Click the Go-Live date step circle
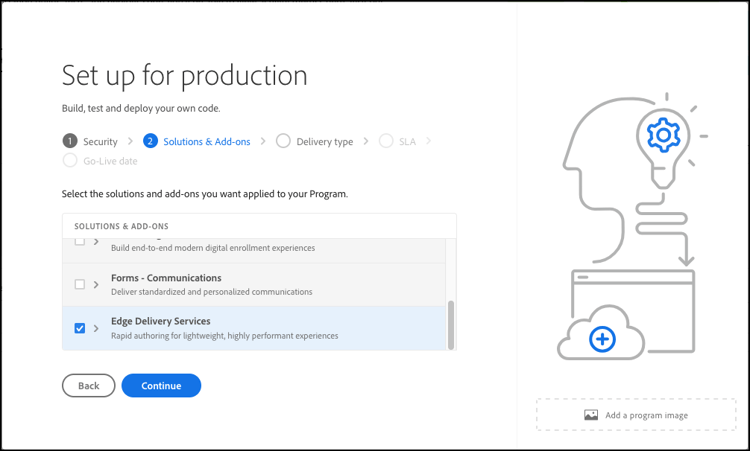This screenshot has width=750, height=451. click(x=70, y=161)
